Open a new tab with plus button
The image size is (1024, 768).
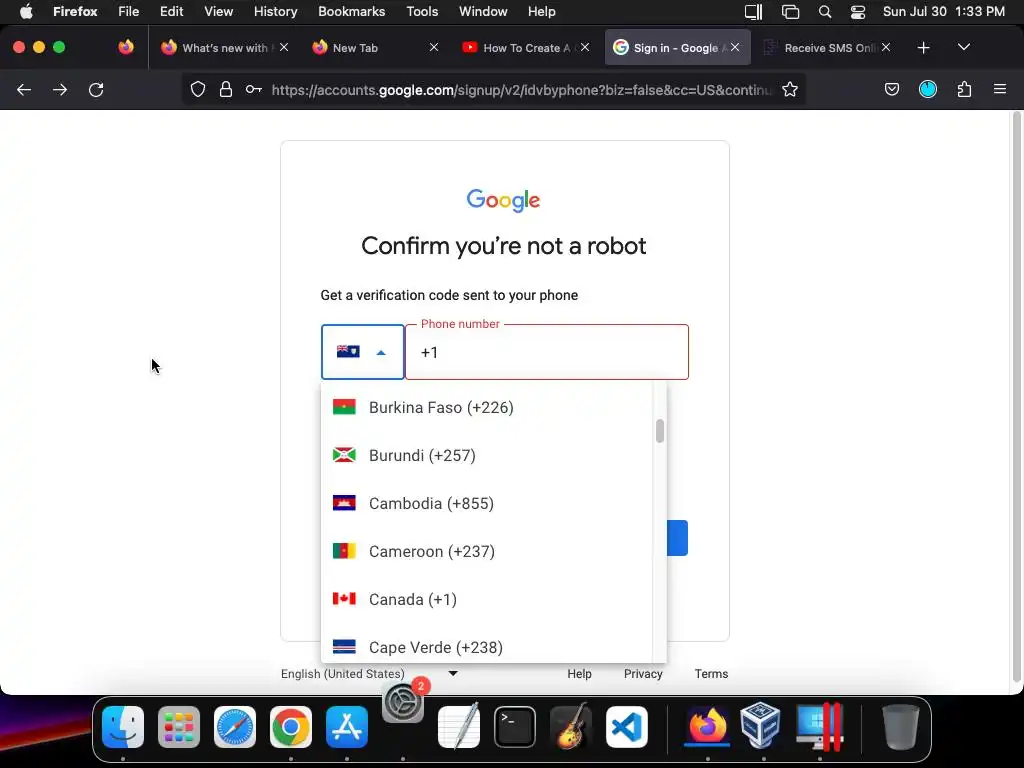[x=923, y=48]
